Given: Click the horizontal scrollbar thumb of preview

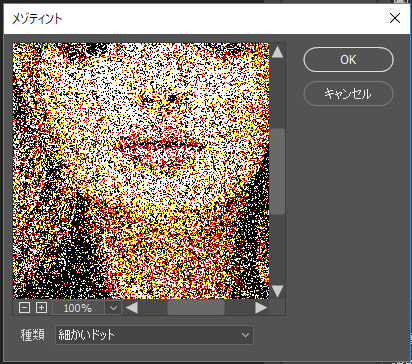Looking at the screenshot, I should [196, 308].
